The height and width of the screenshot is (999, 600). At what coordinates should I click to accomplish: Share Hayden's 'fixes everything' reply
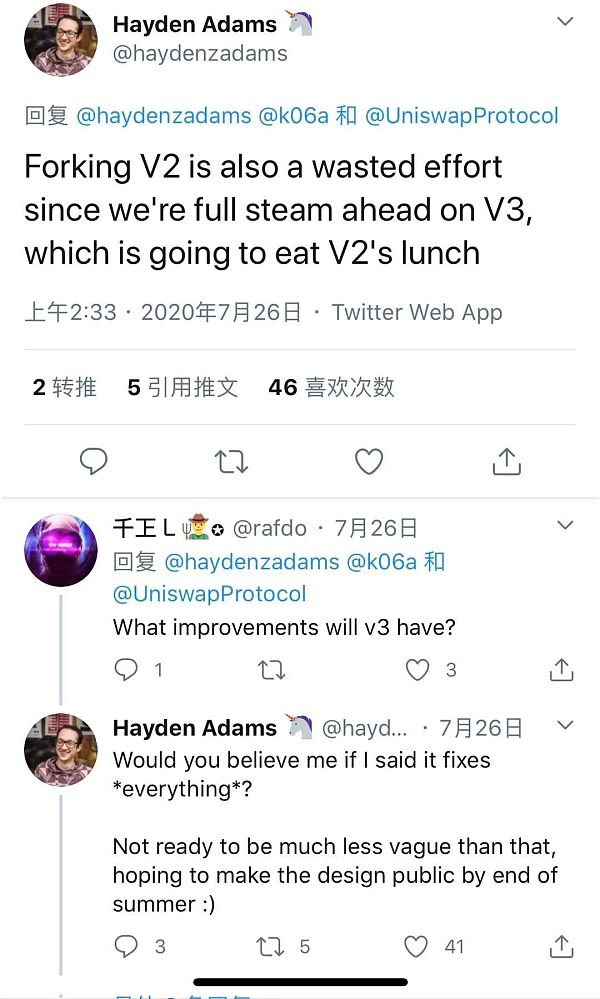[x=561, y=947]
